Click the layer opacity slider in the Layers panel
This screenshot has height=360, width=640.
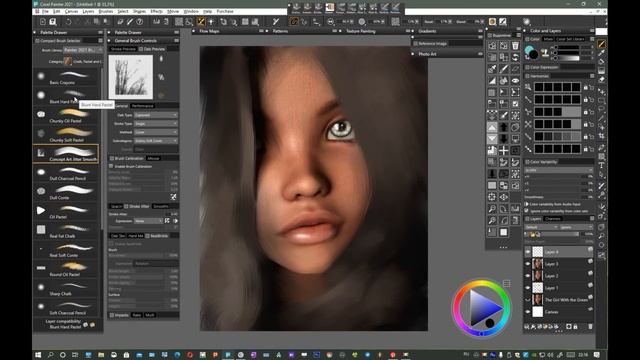point(559,234)
